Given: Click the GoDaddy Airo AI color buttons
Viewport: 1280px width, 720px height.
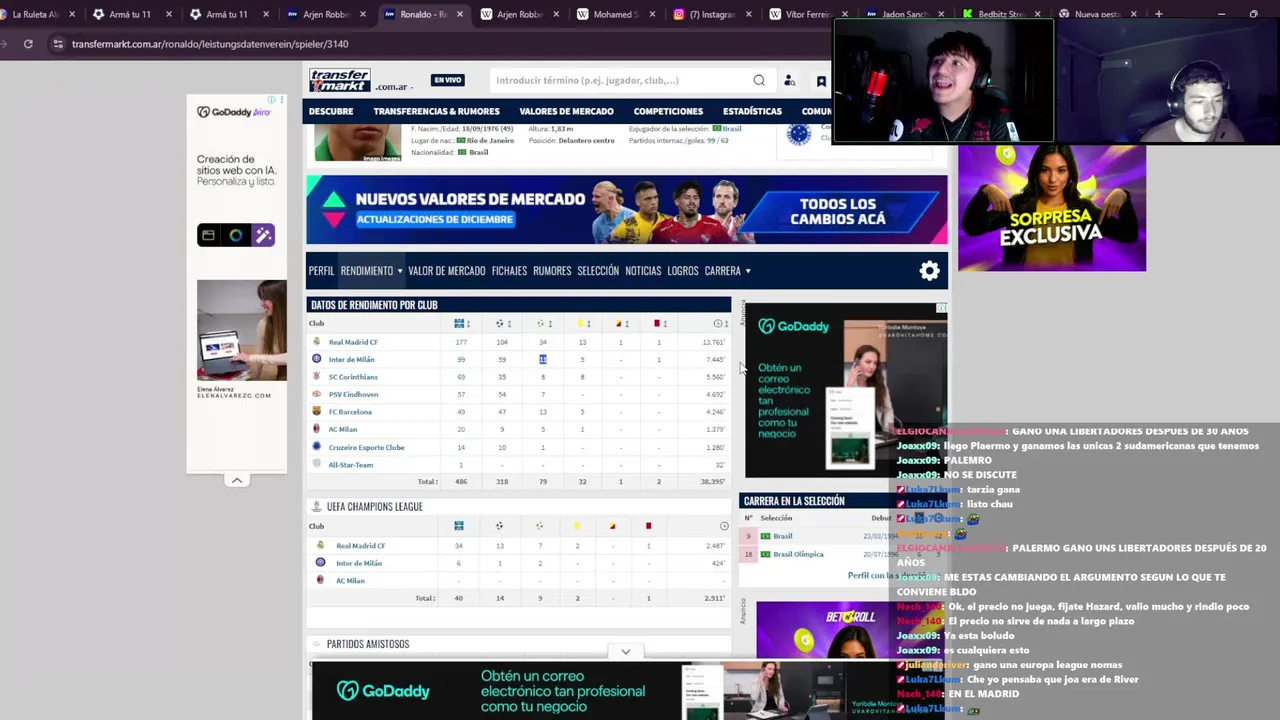Looking at the screenshot, I should click(x=236, y=235).
